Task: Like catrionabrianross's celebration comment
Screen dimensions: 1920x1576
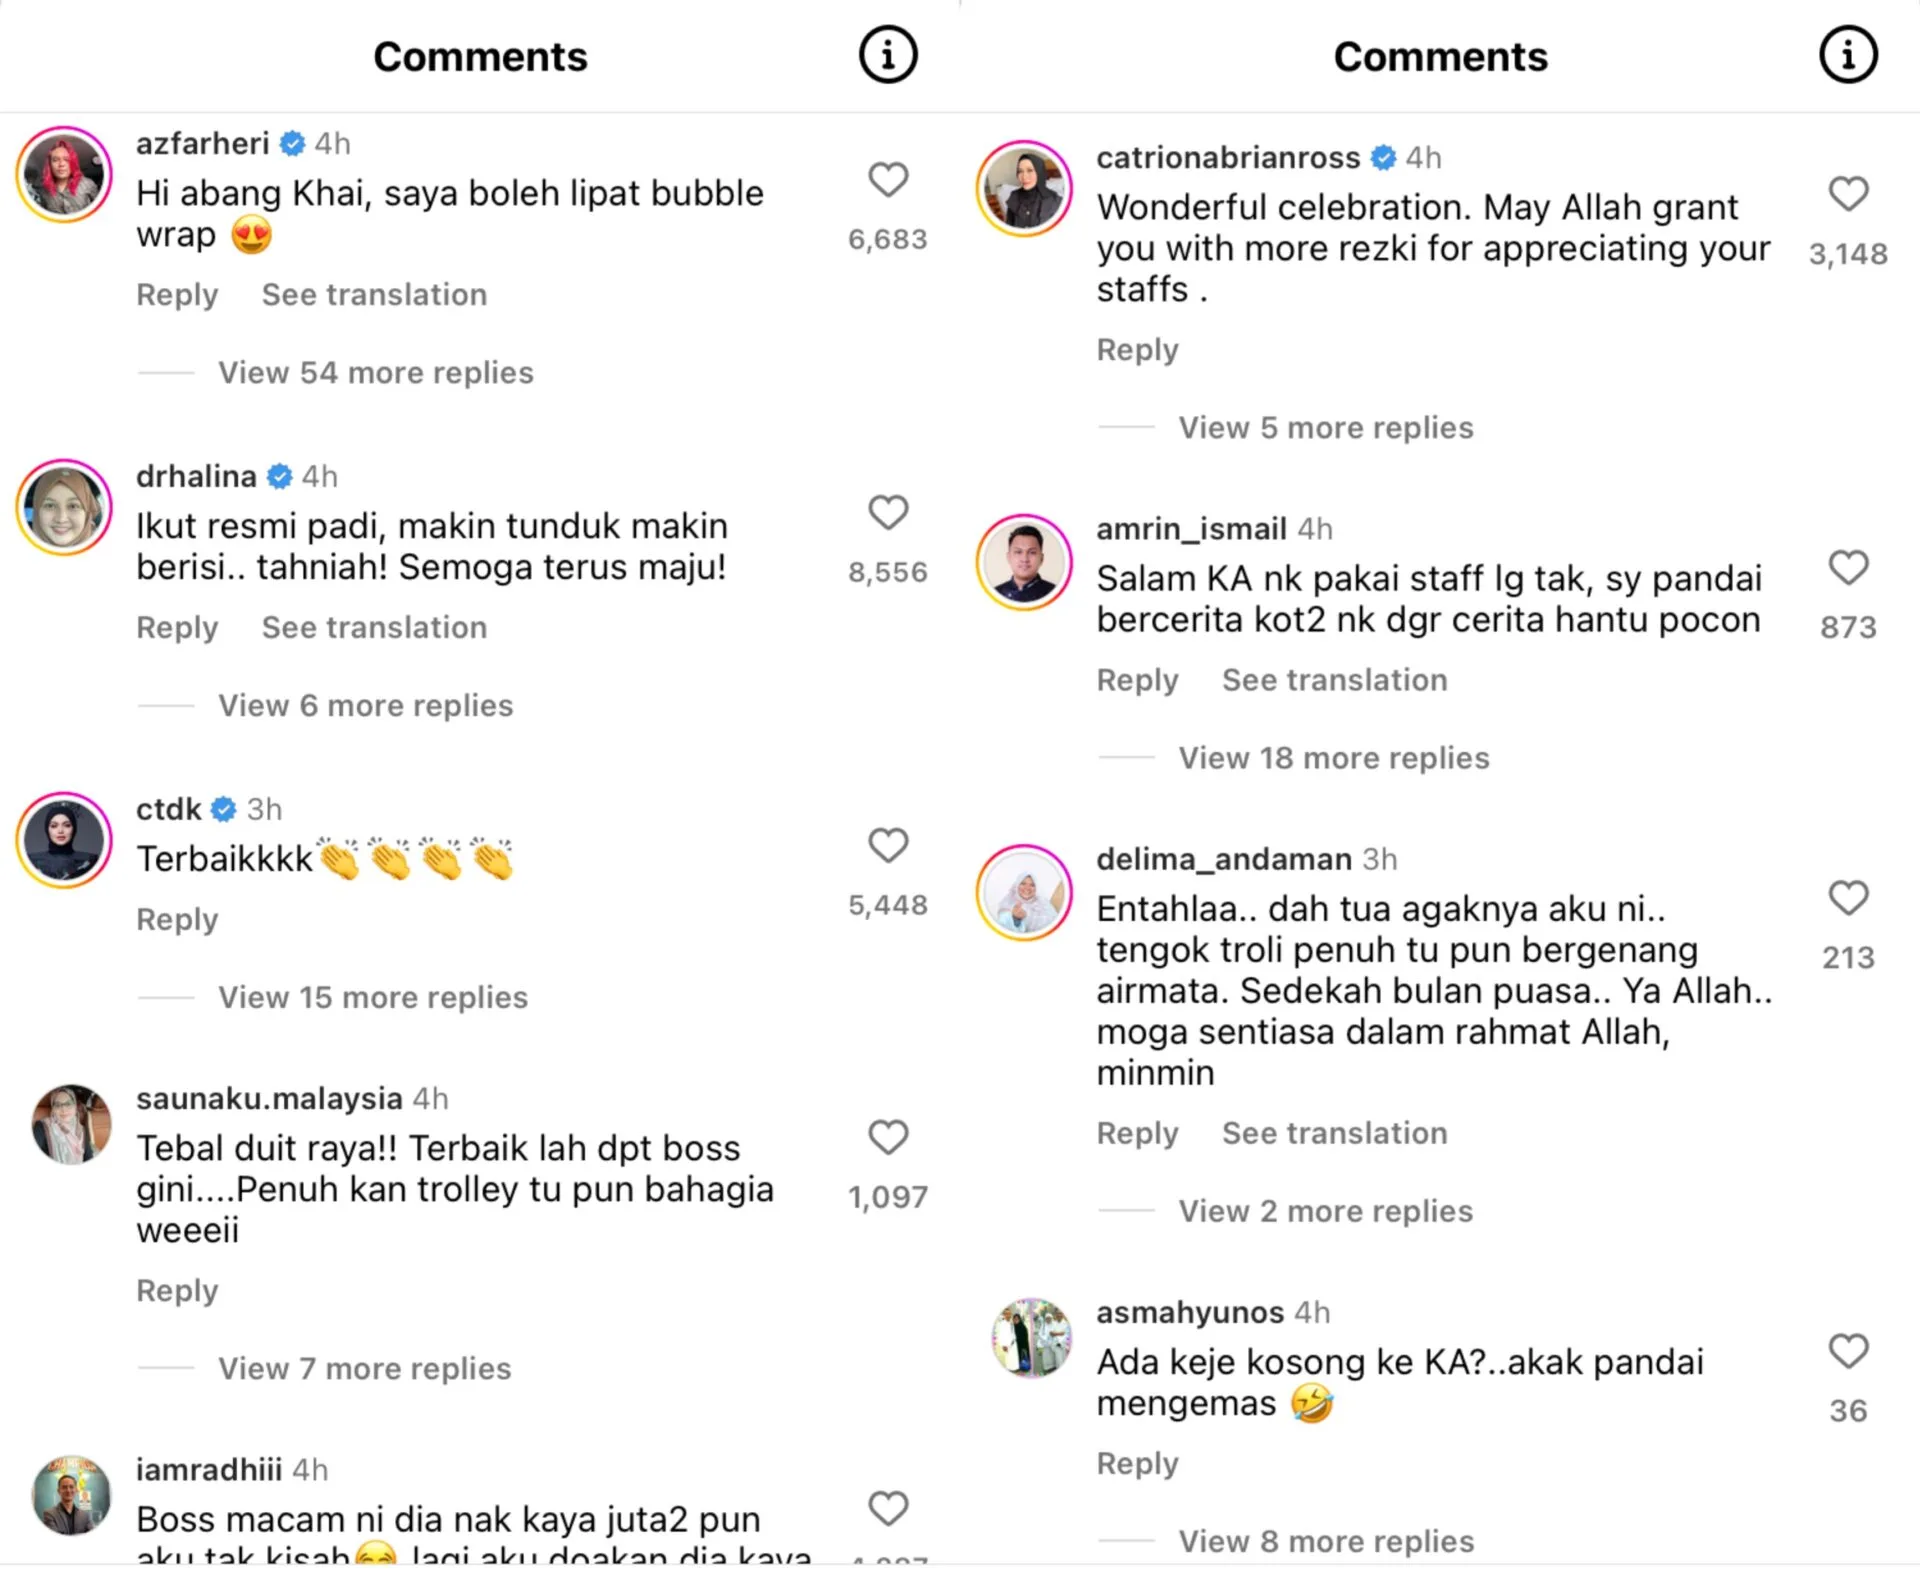Action: 1847,194
